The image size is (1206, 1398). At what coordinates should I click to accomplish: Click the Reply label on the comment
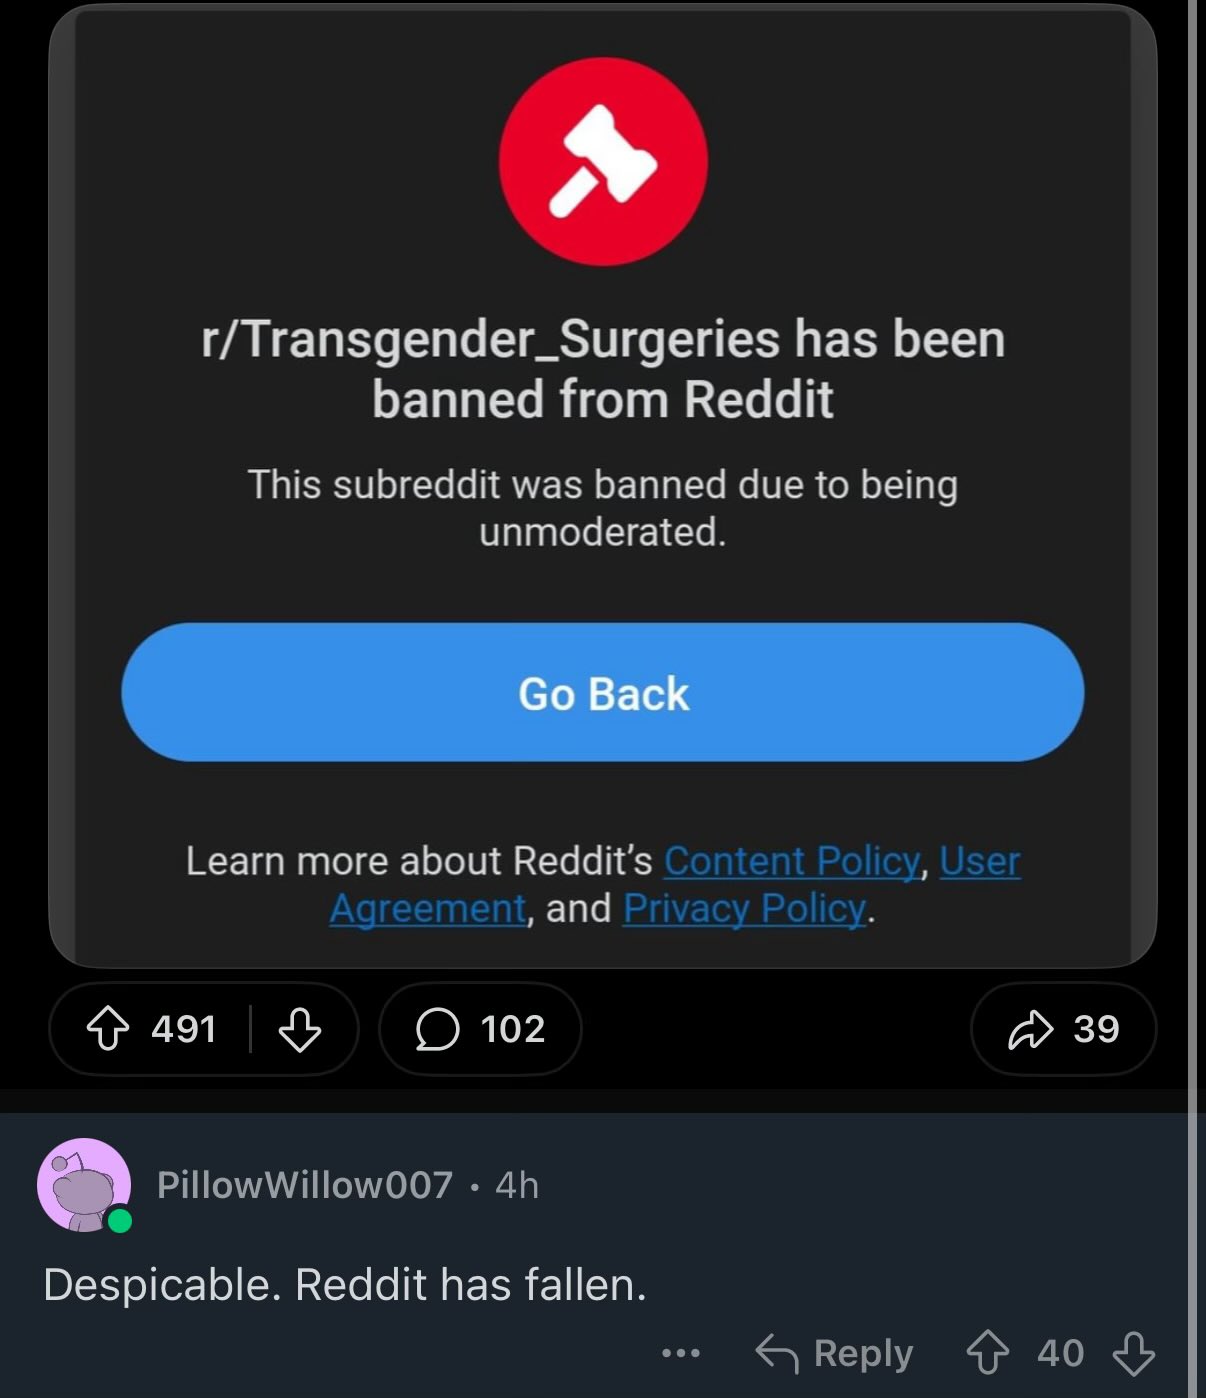point(863,1353)
